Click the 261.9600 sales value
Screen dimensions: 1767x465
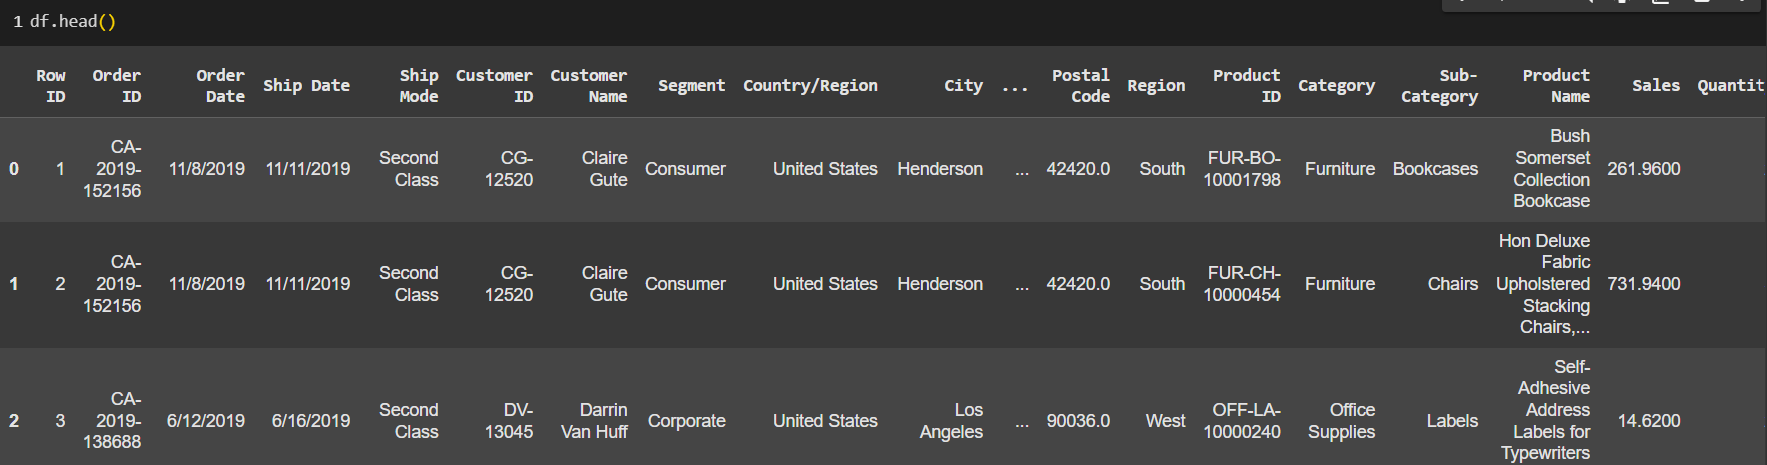coord(1643,169)
